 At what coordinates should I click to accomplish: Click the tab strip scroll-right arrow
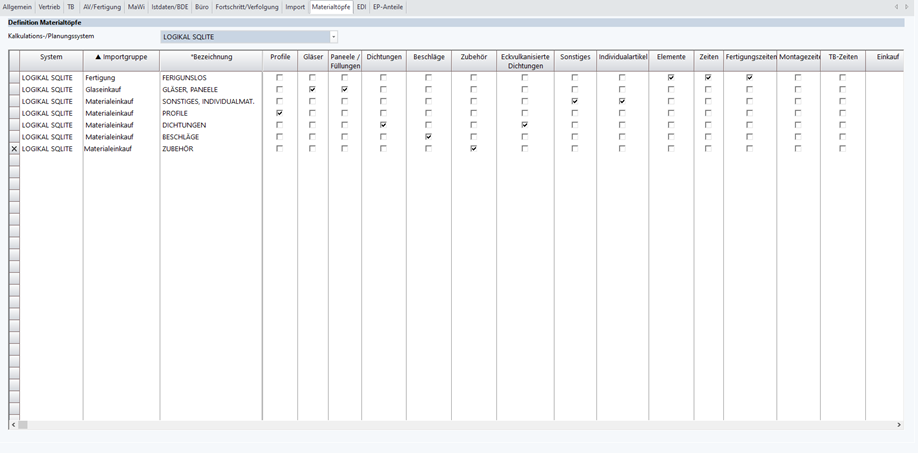[x=907, y=7]
